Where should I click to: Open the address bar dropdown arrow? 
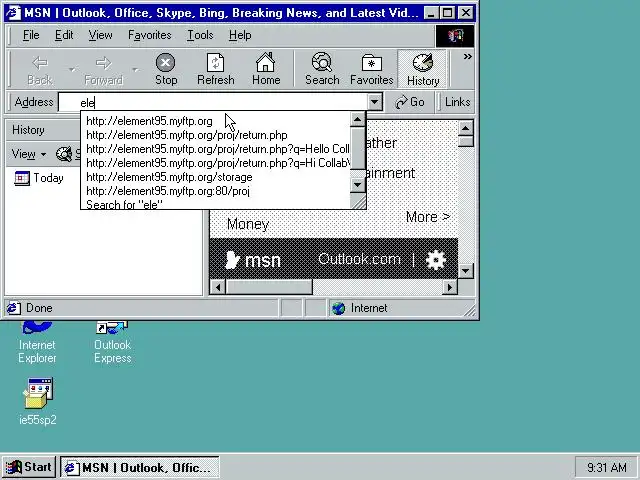pos(375,102)
